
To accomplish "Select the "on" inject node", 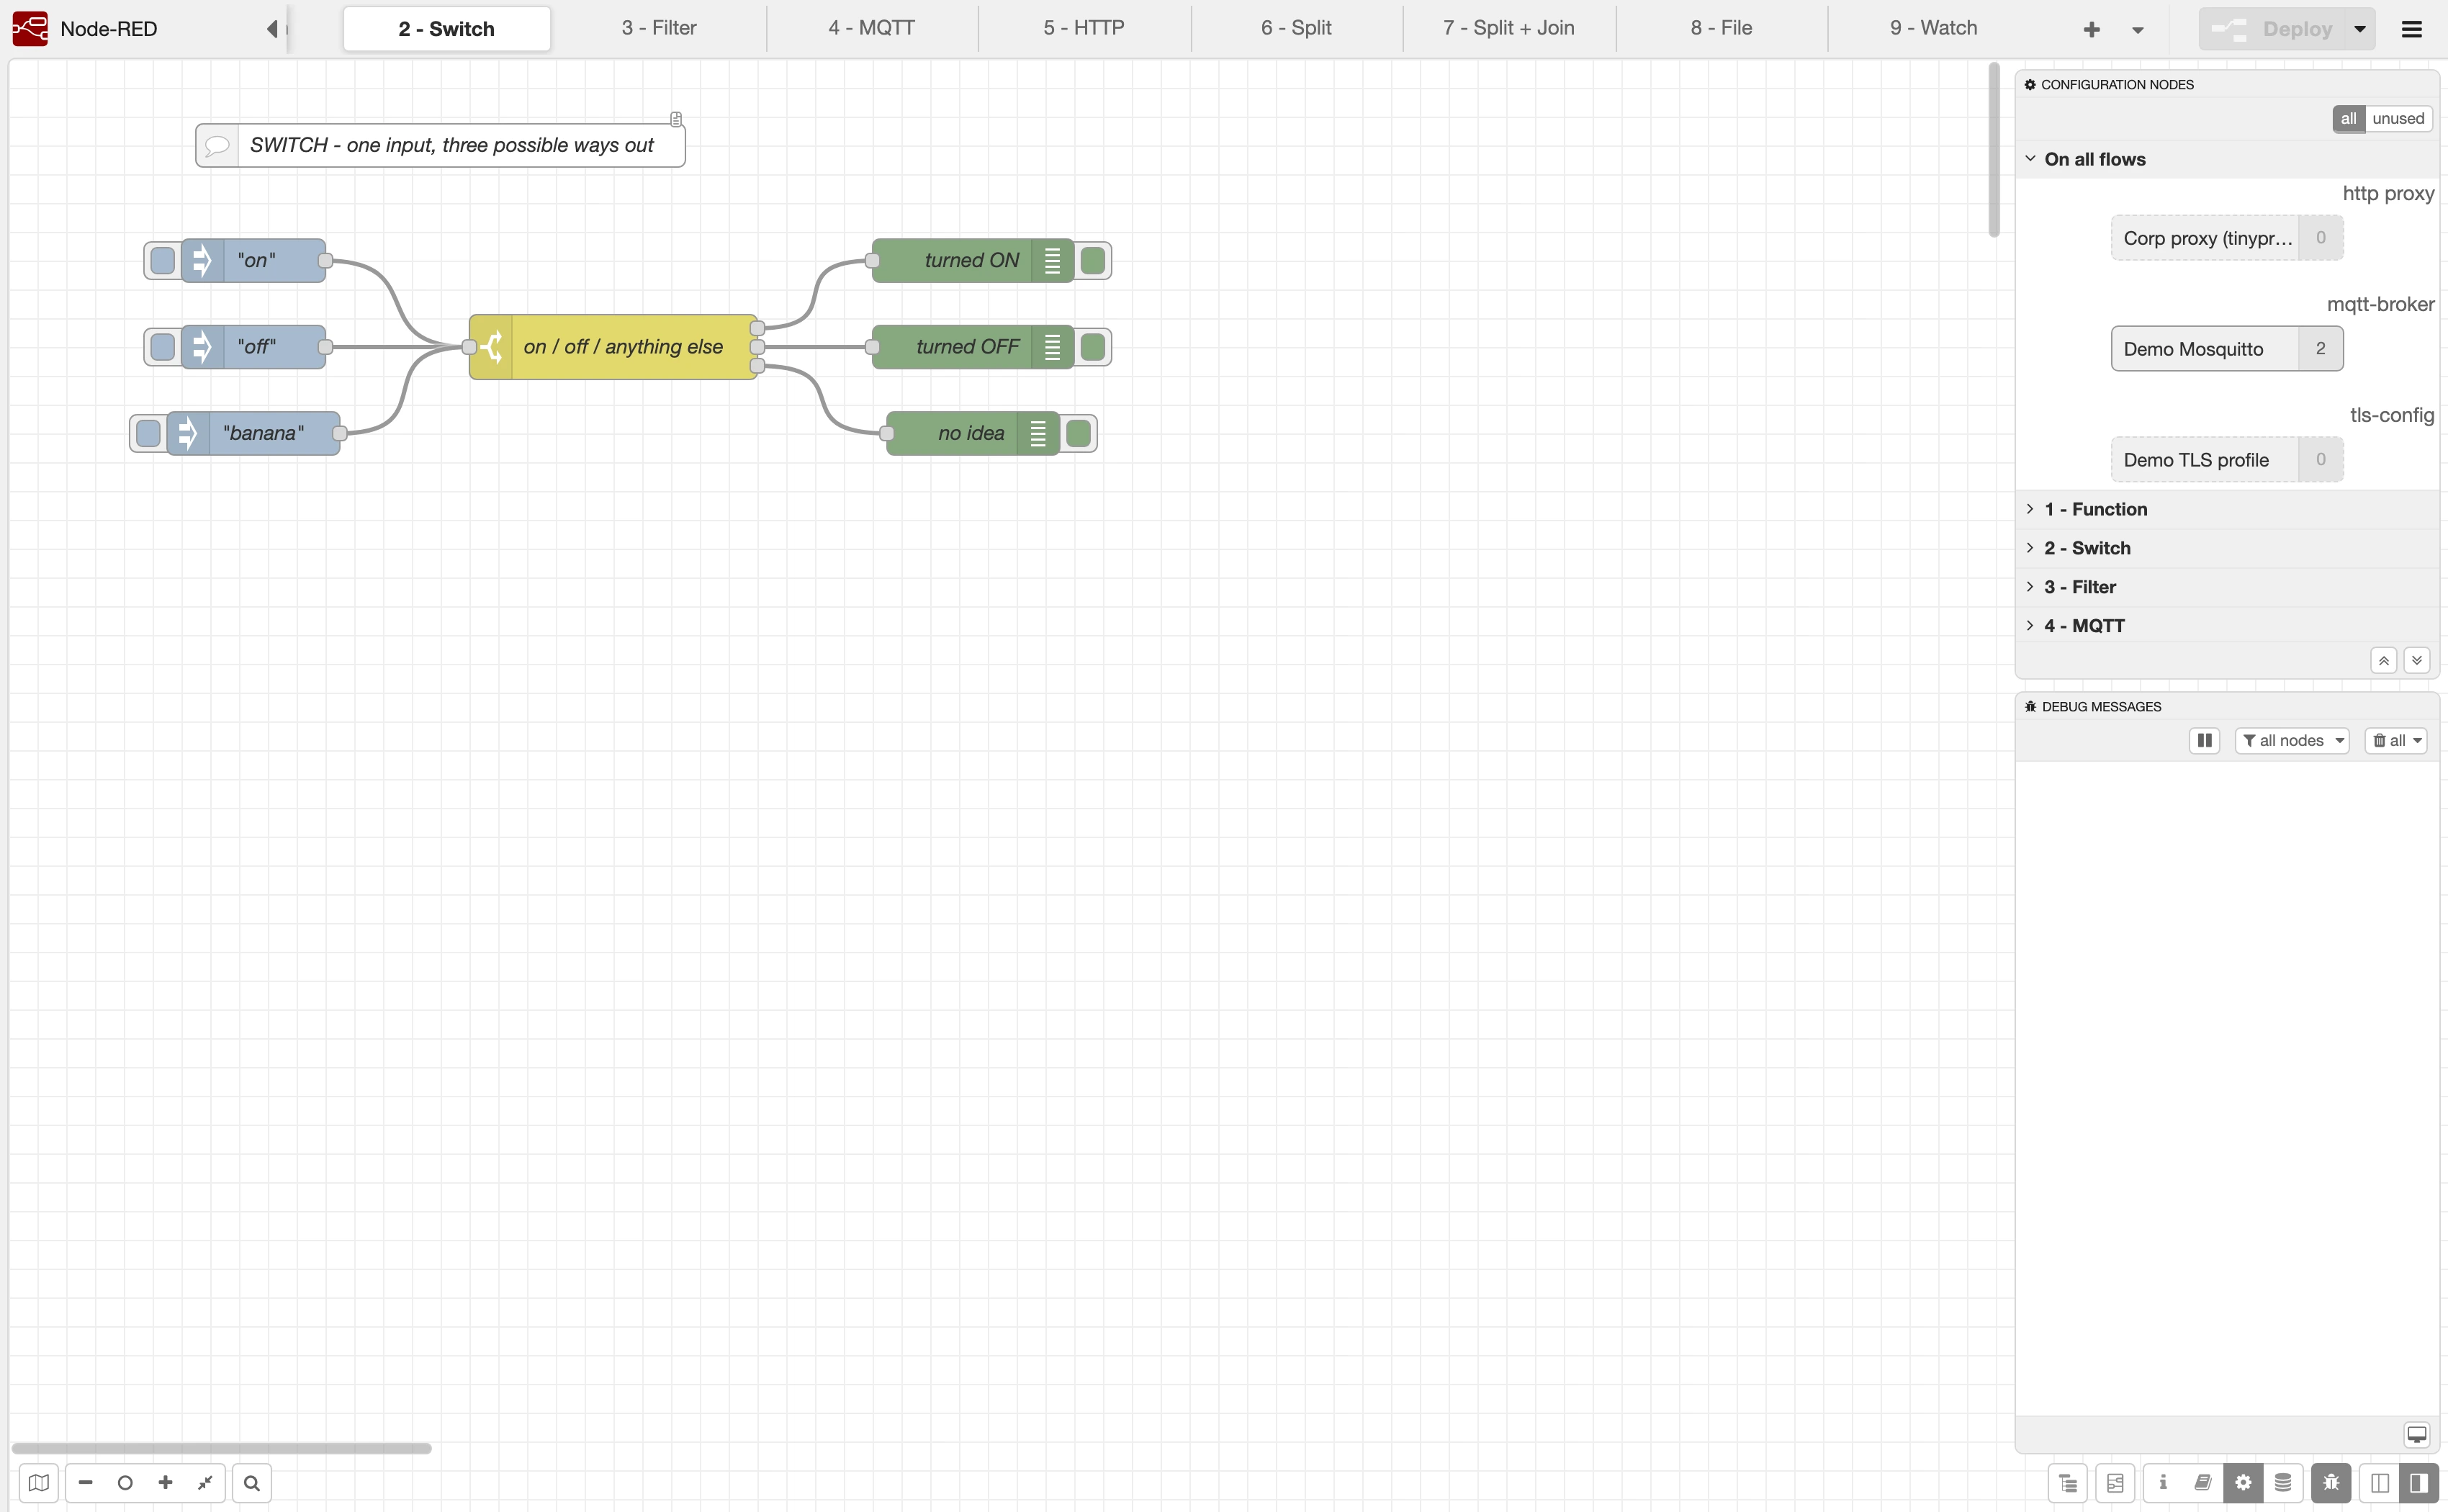I will [254, 261].
